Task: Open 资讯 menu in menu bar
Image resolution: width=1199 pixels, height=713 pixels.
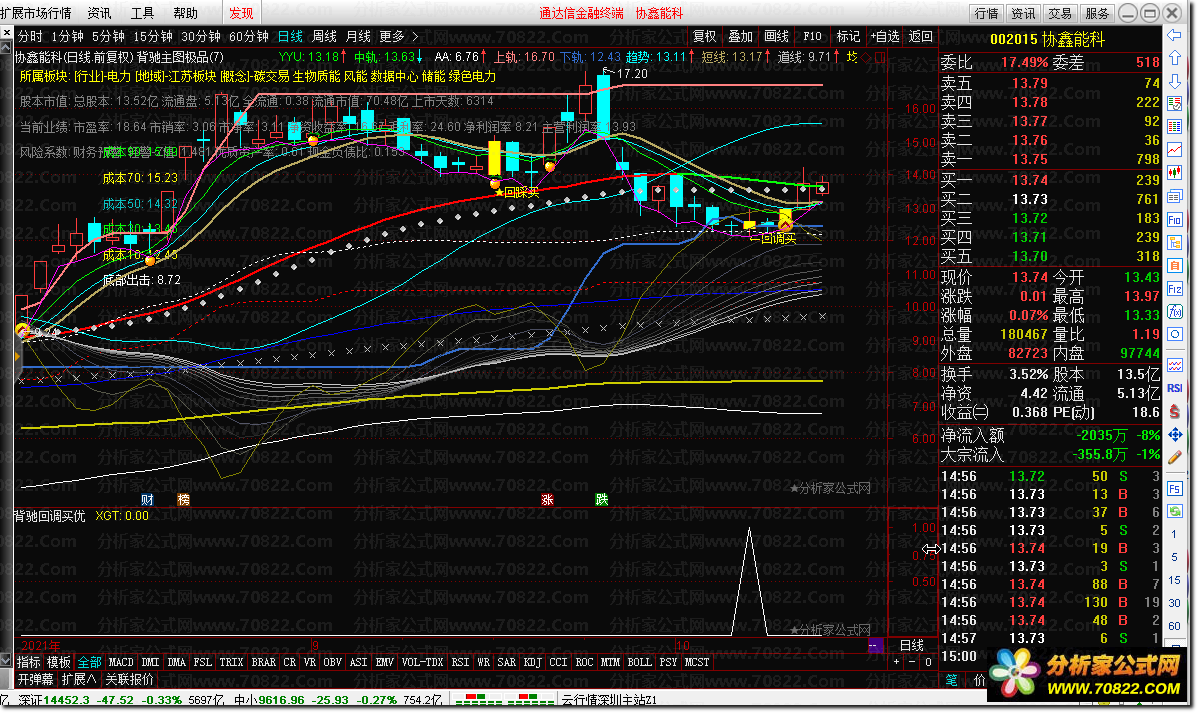Action: 99,13
